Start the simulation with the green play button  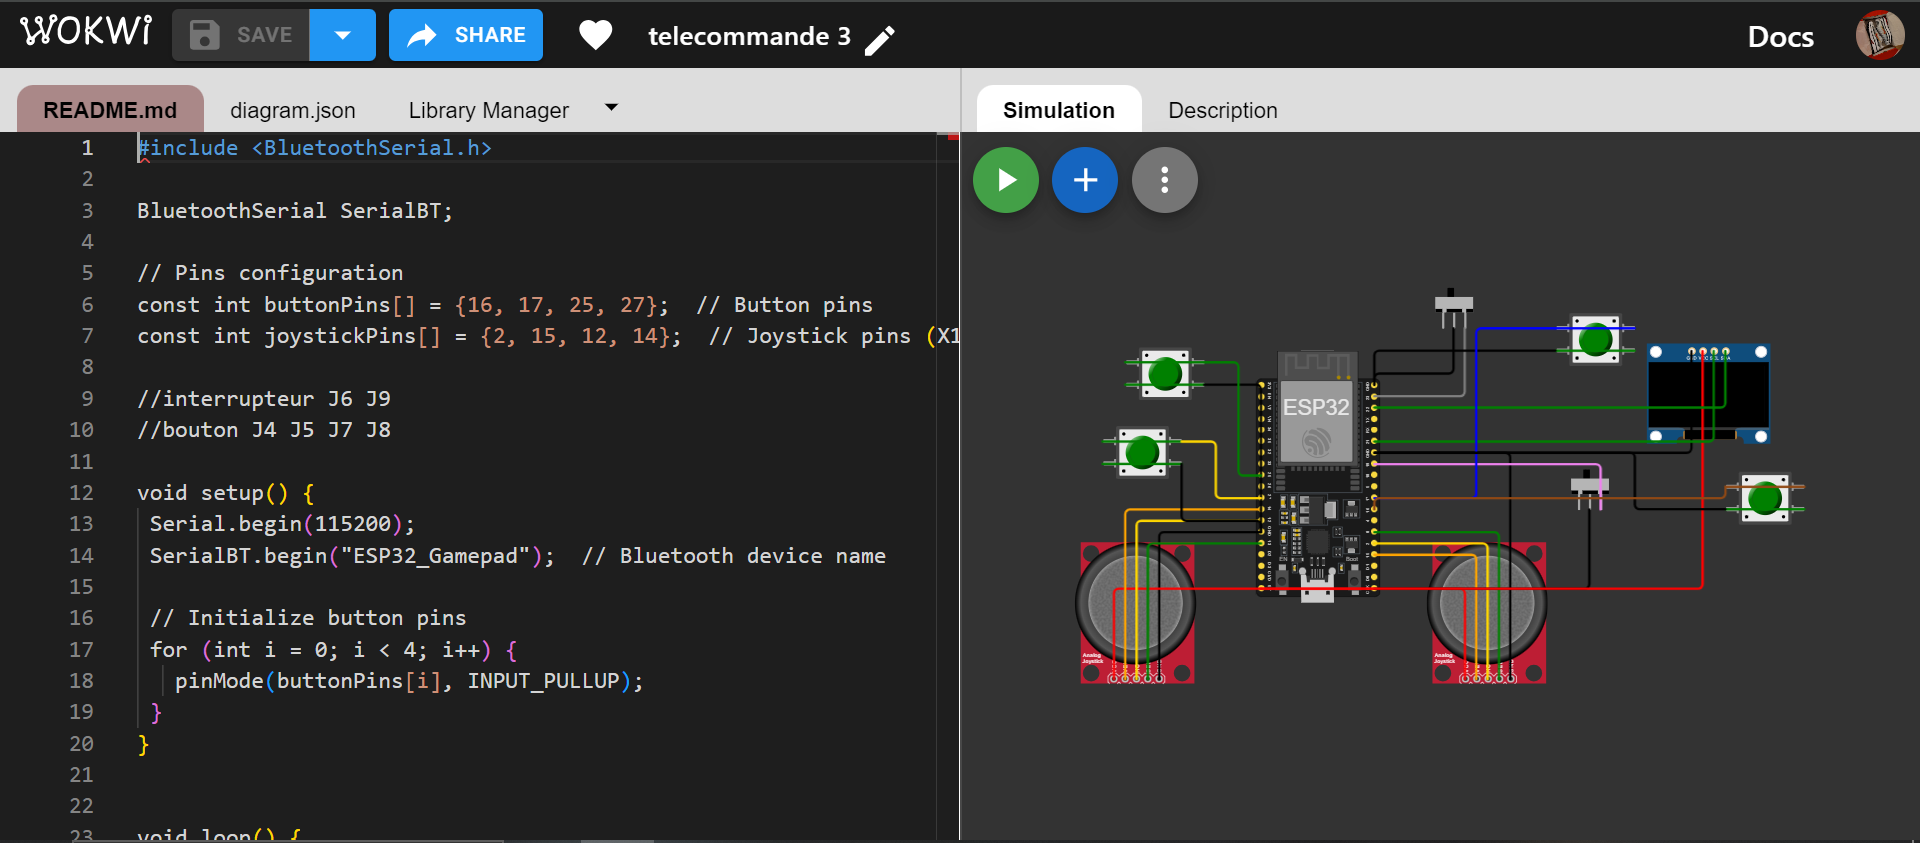(x=1005, y=180)
